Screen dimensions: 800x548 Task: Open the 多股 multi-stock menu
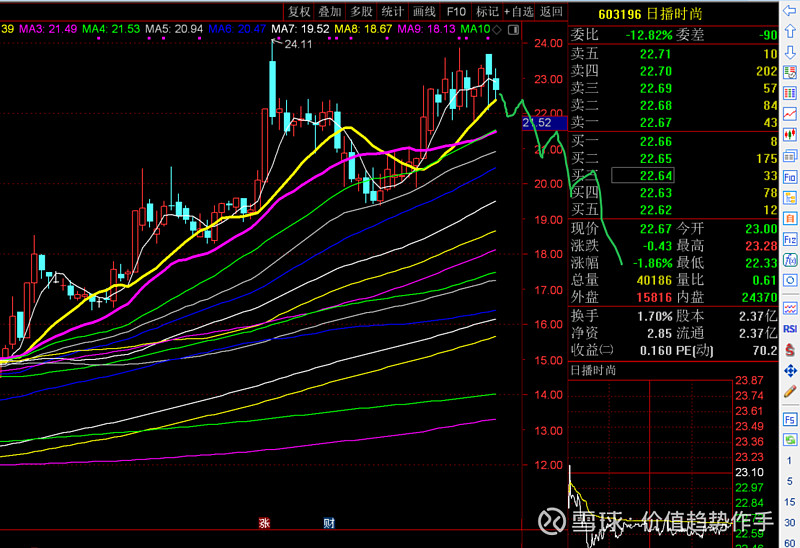click(361, 11)
